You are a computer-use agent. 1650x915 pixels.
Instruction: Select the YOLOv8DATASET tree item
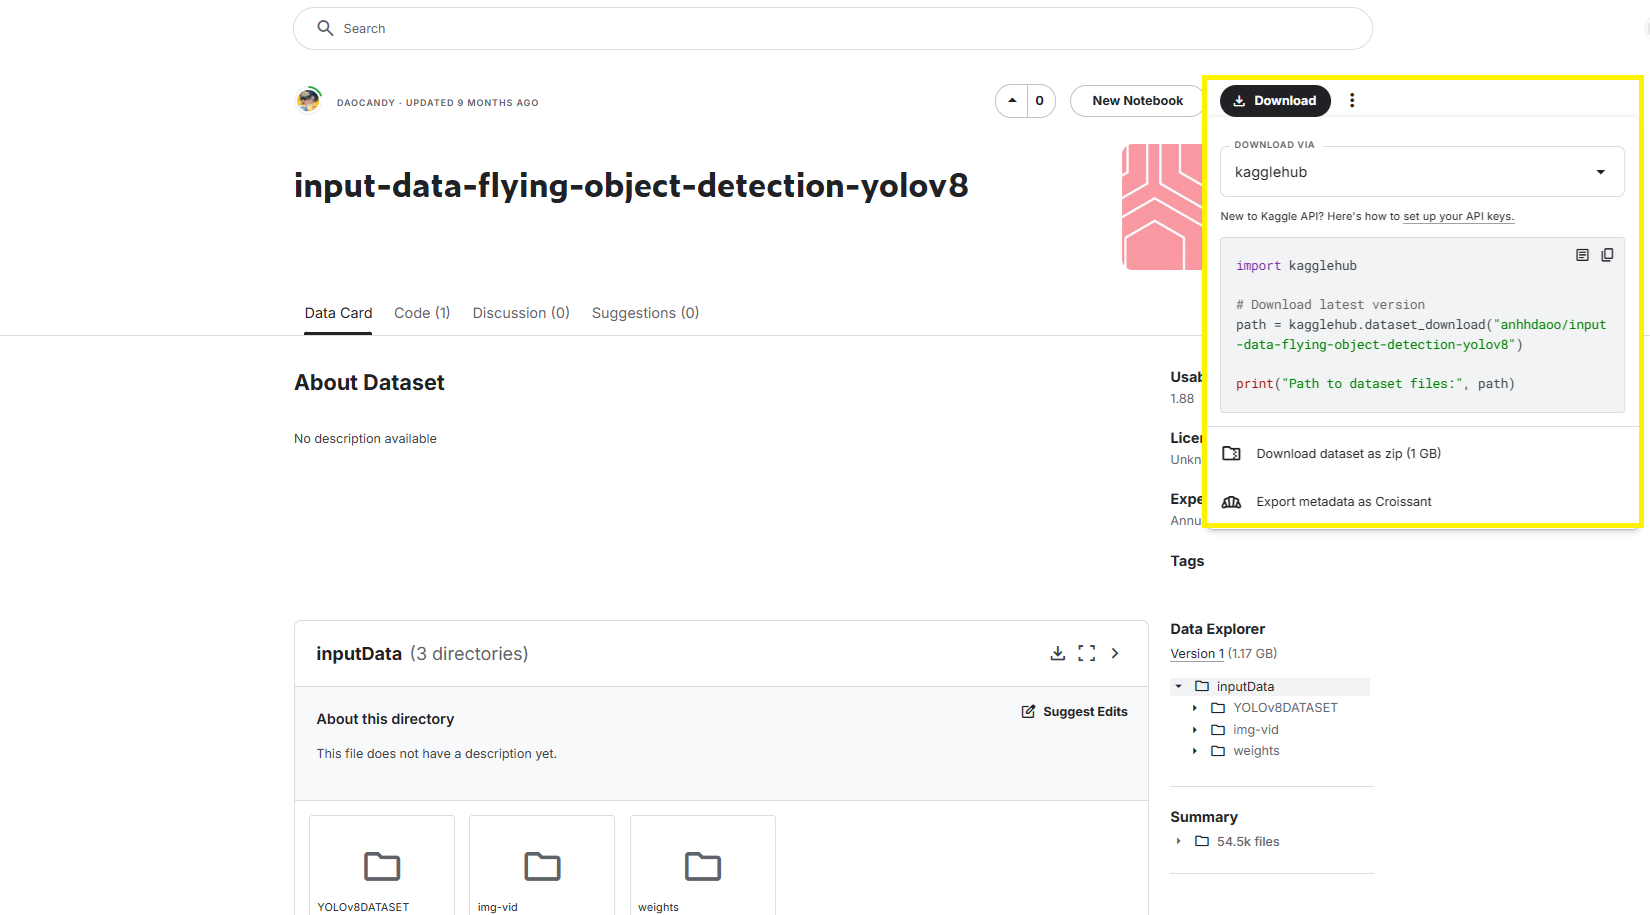(1285, 708)
